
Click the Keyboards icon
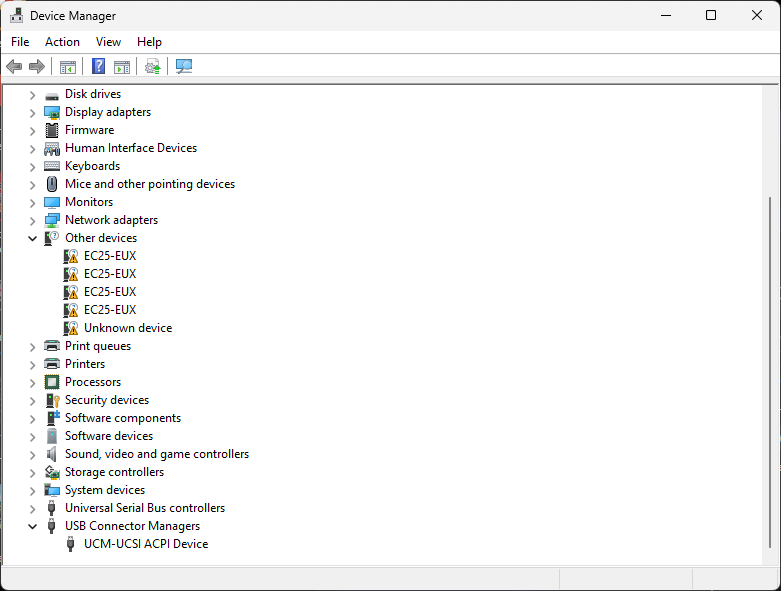coord(52,166)
